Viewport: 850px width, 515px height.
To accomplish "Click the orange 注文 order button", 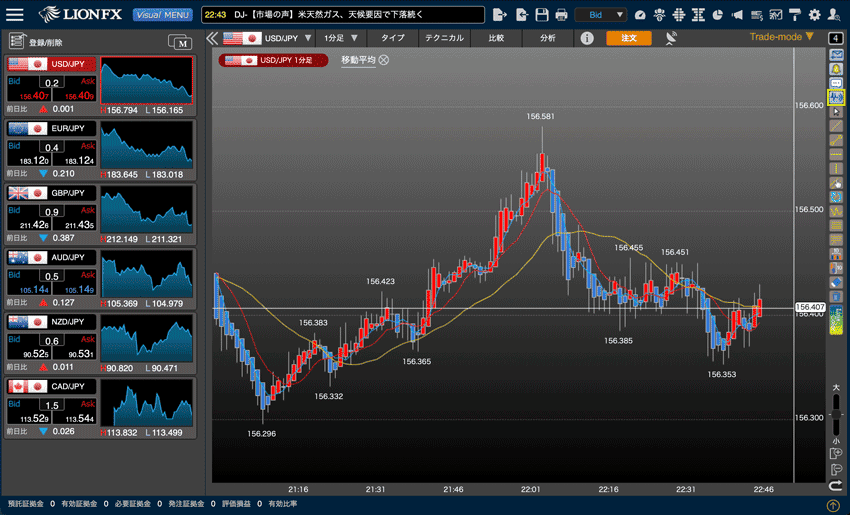I will [x=628, y=38].
